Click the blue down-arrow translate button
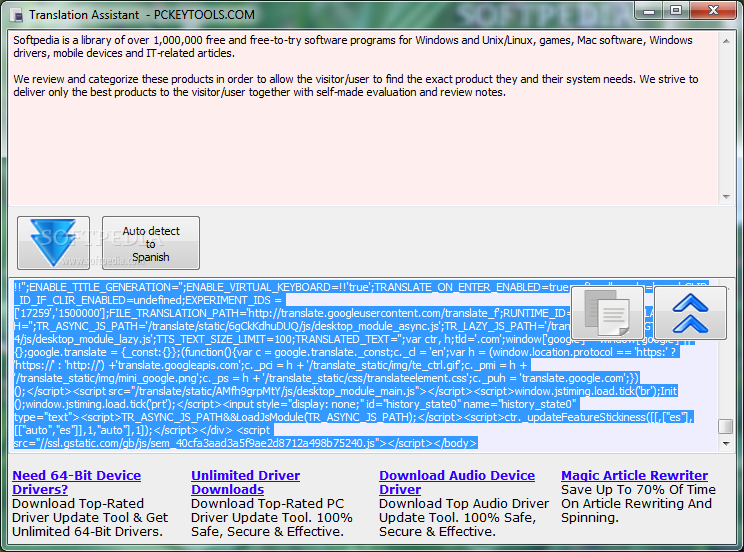 click(x=53, y=243)
